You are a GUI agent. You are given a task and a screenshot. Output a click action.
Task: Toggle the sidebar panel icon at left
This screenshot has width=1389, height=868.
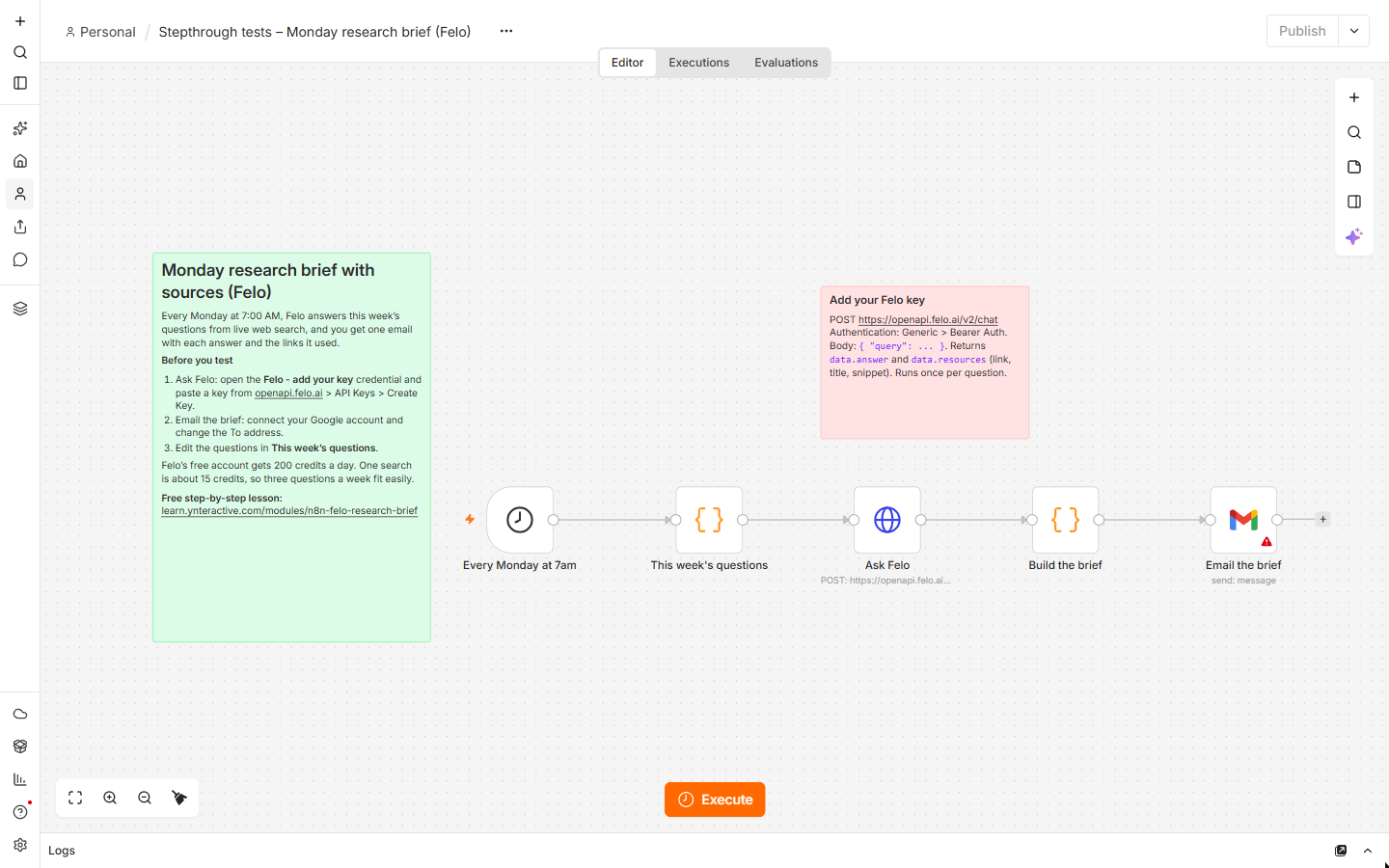(x=20, y=83)
